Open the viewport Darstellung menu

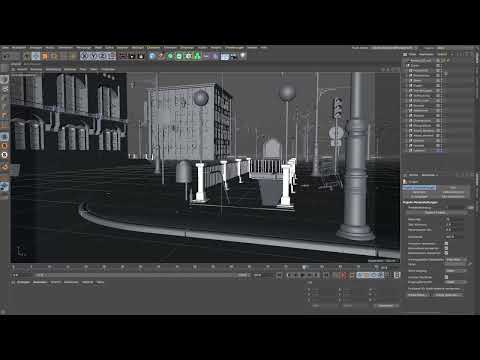pos(53,69)
